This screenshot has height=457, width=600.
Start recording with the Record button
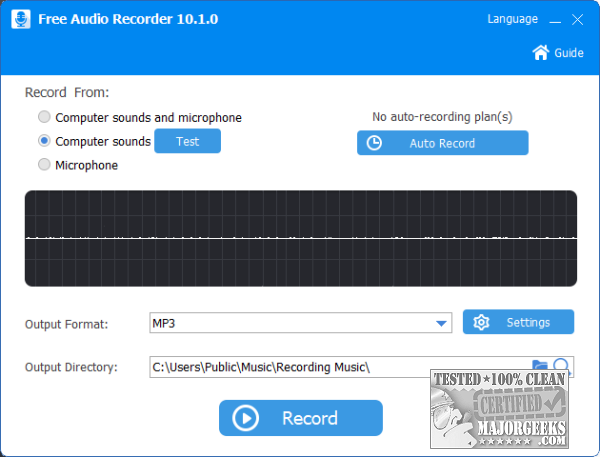point(301,418)
